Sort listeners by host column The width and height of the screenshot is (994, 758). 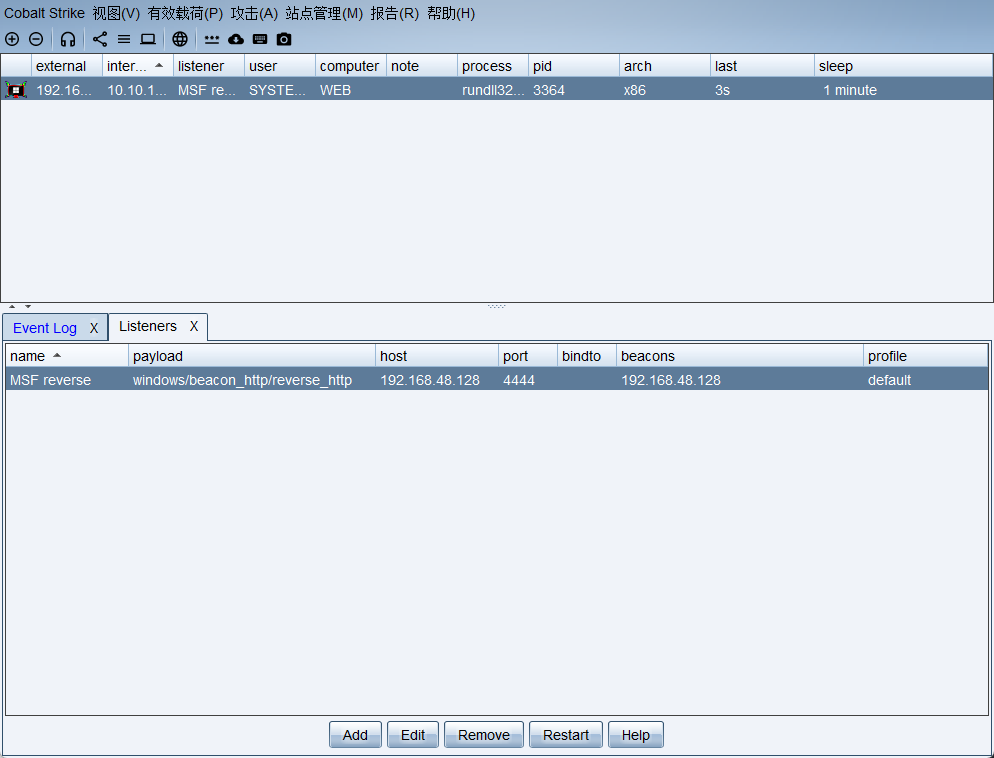437,356
